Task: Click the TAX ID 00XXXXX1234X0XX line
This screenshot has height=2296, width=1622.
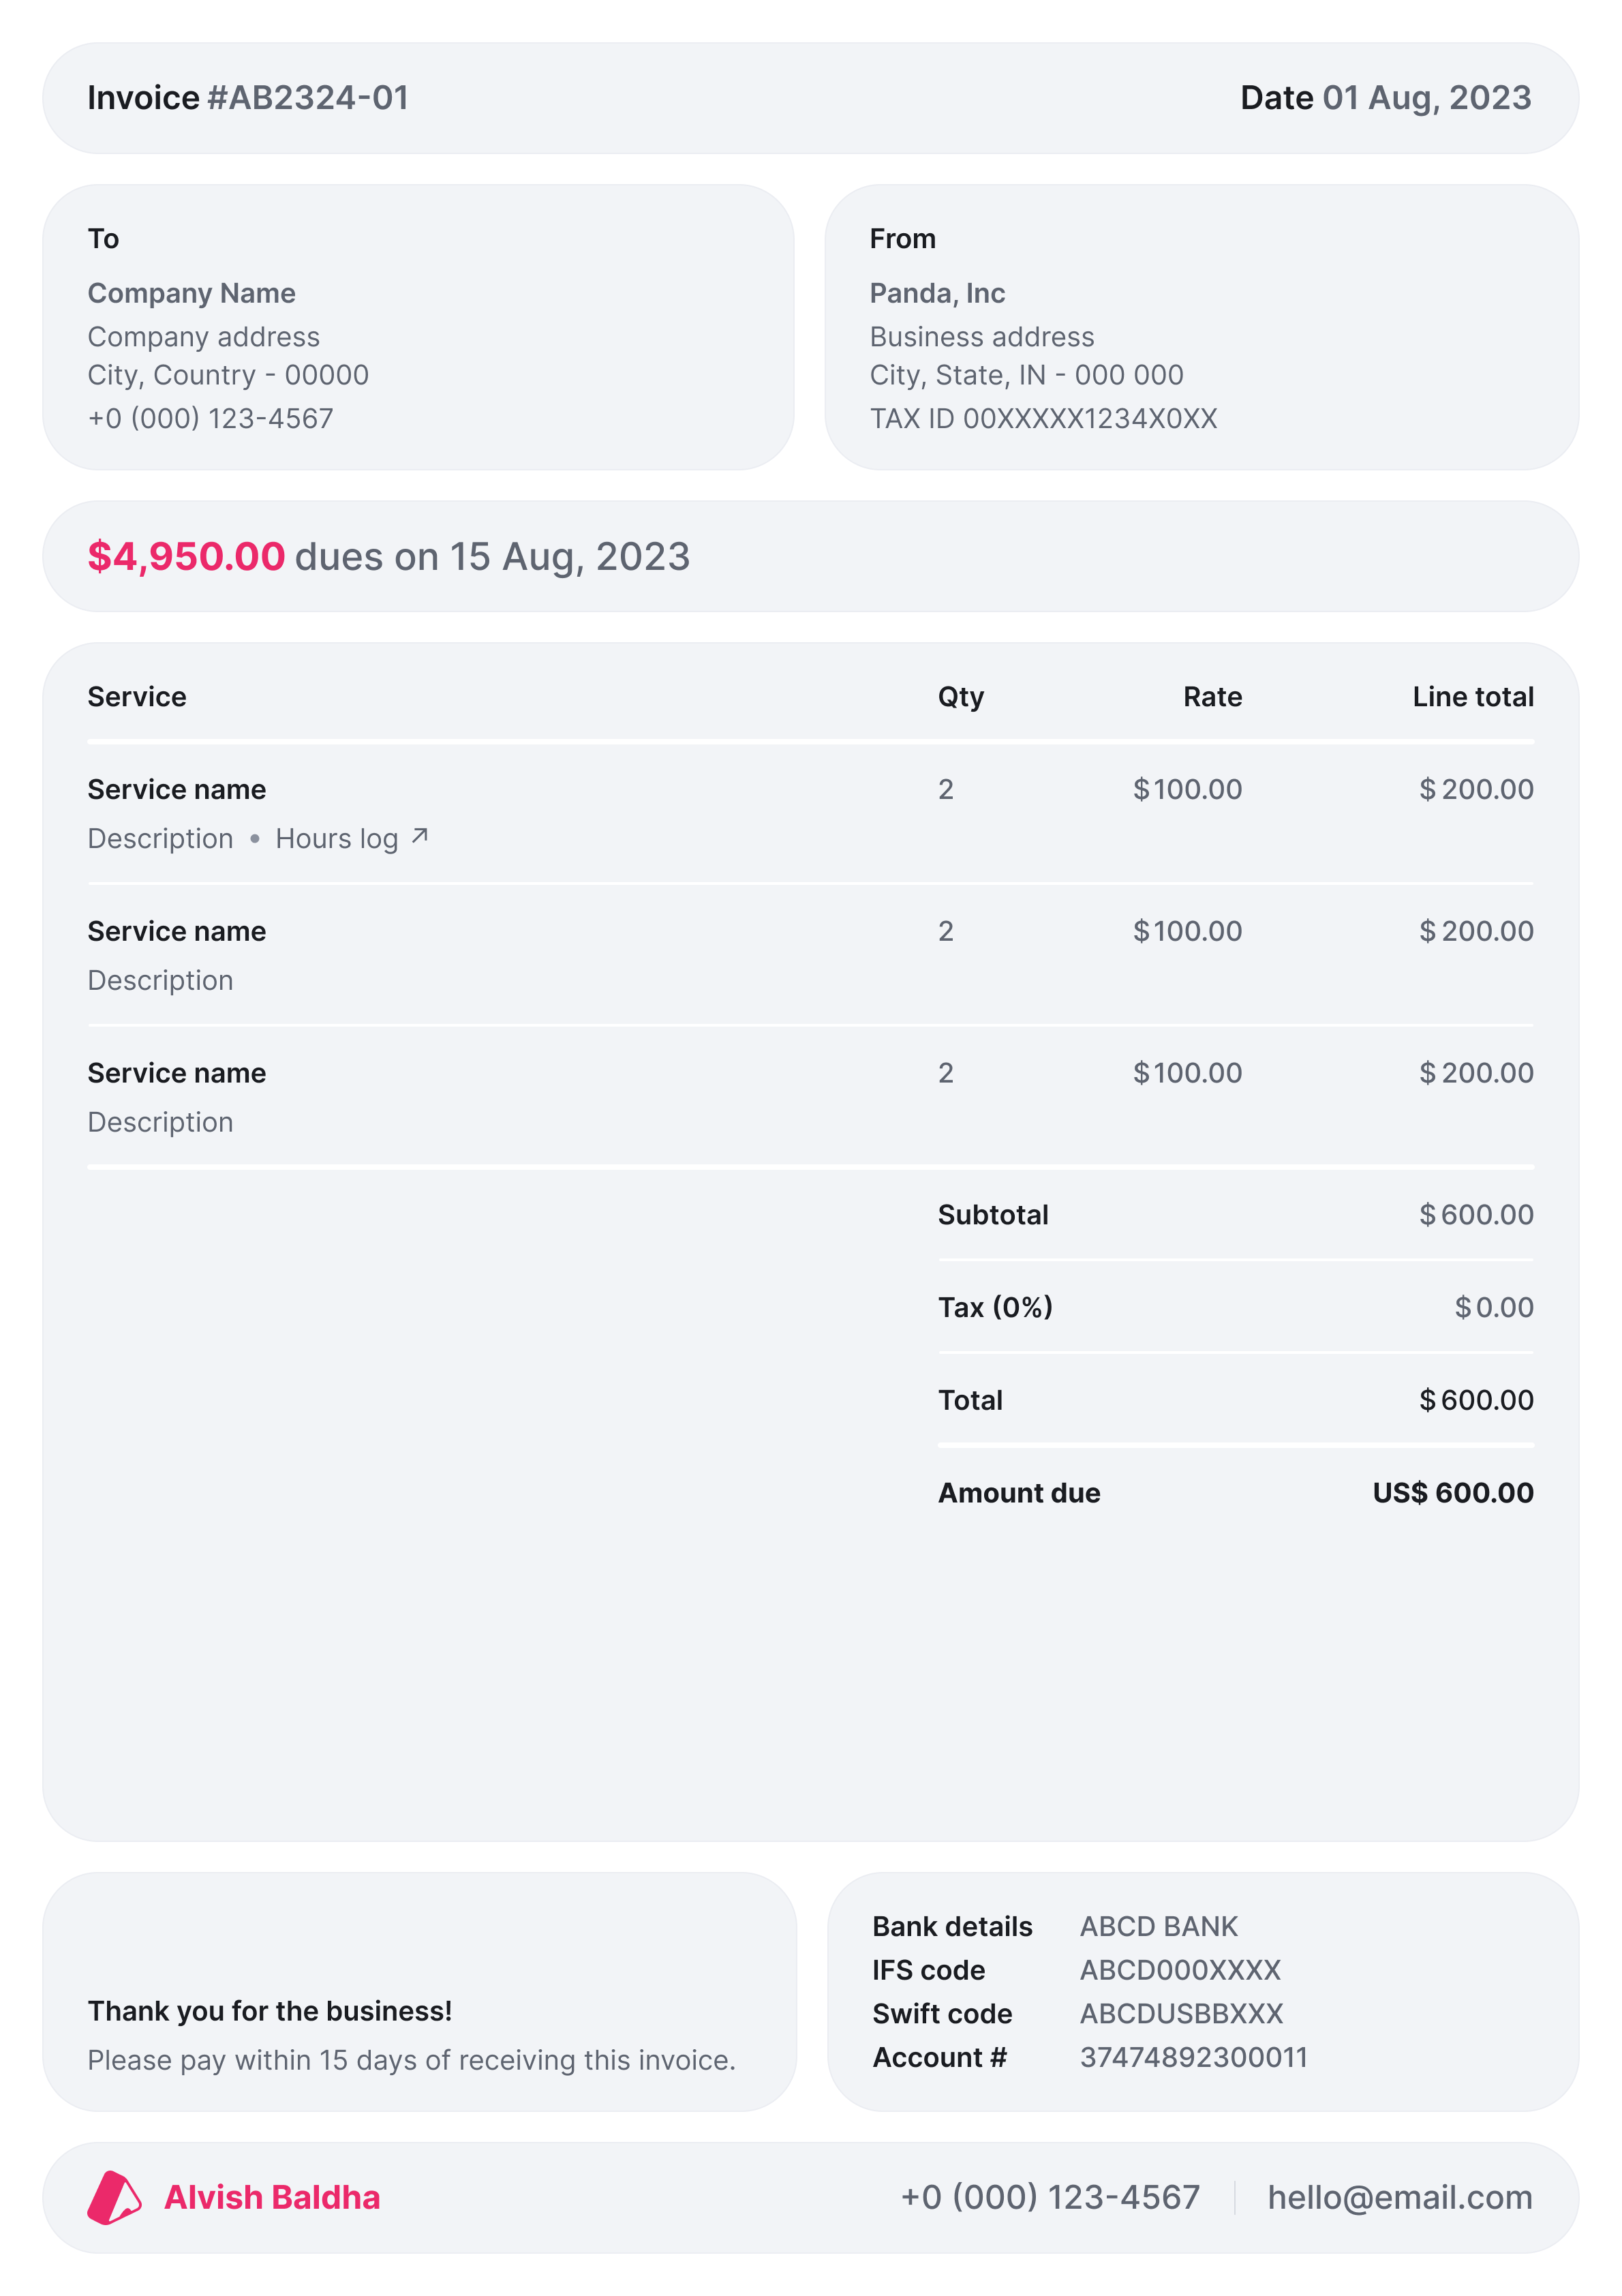Action: pyautogui.click(x=1043, y=418)
